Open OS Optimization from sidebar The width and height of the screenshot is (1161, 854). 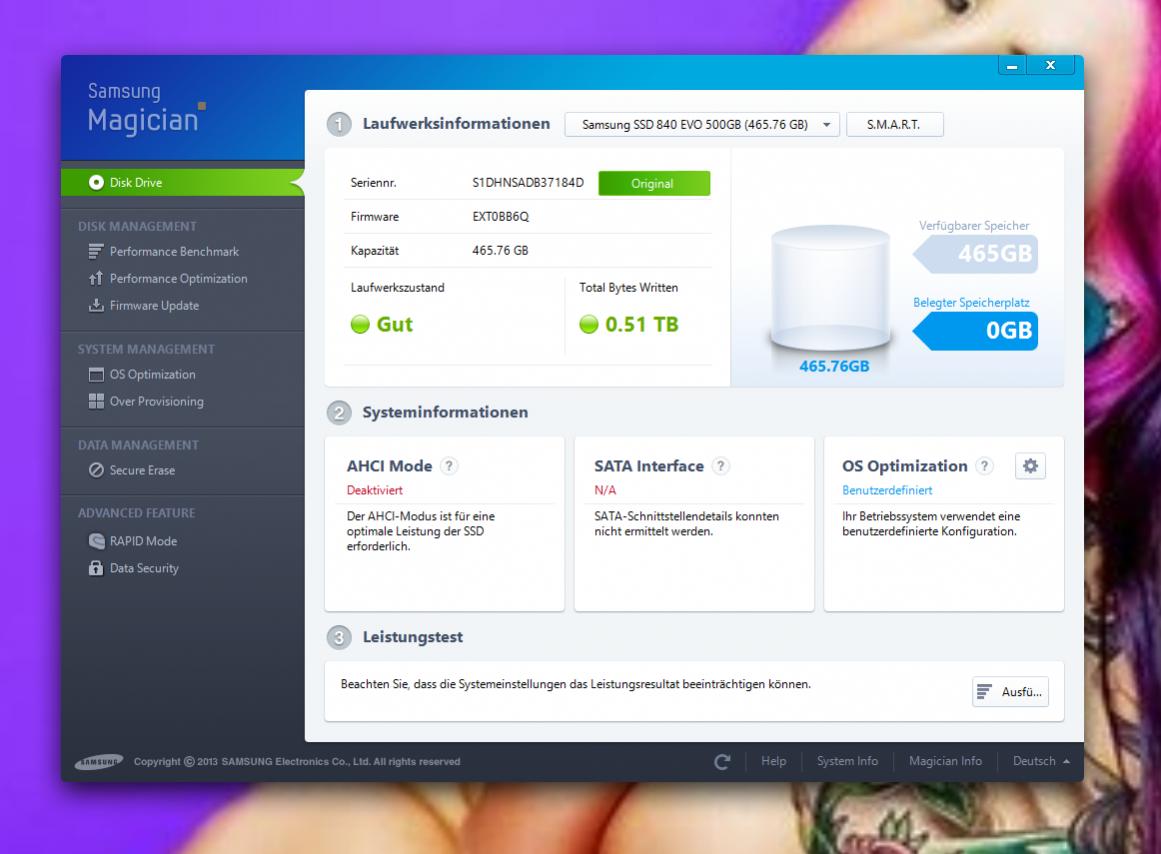coord(153,375)
